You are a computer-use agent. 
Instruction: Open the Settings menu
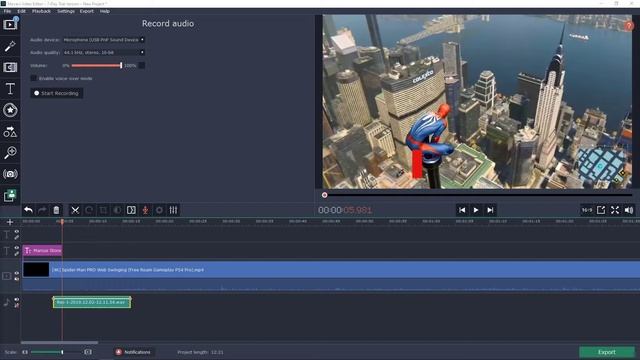click(x=66, y=11)
